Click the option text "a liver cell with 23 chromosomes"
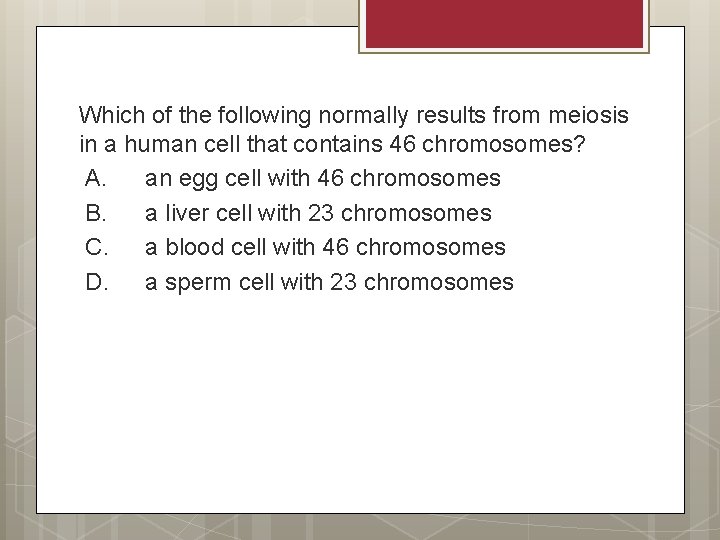Screen dimensions: 720x540 pos(318,213)
